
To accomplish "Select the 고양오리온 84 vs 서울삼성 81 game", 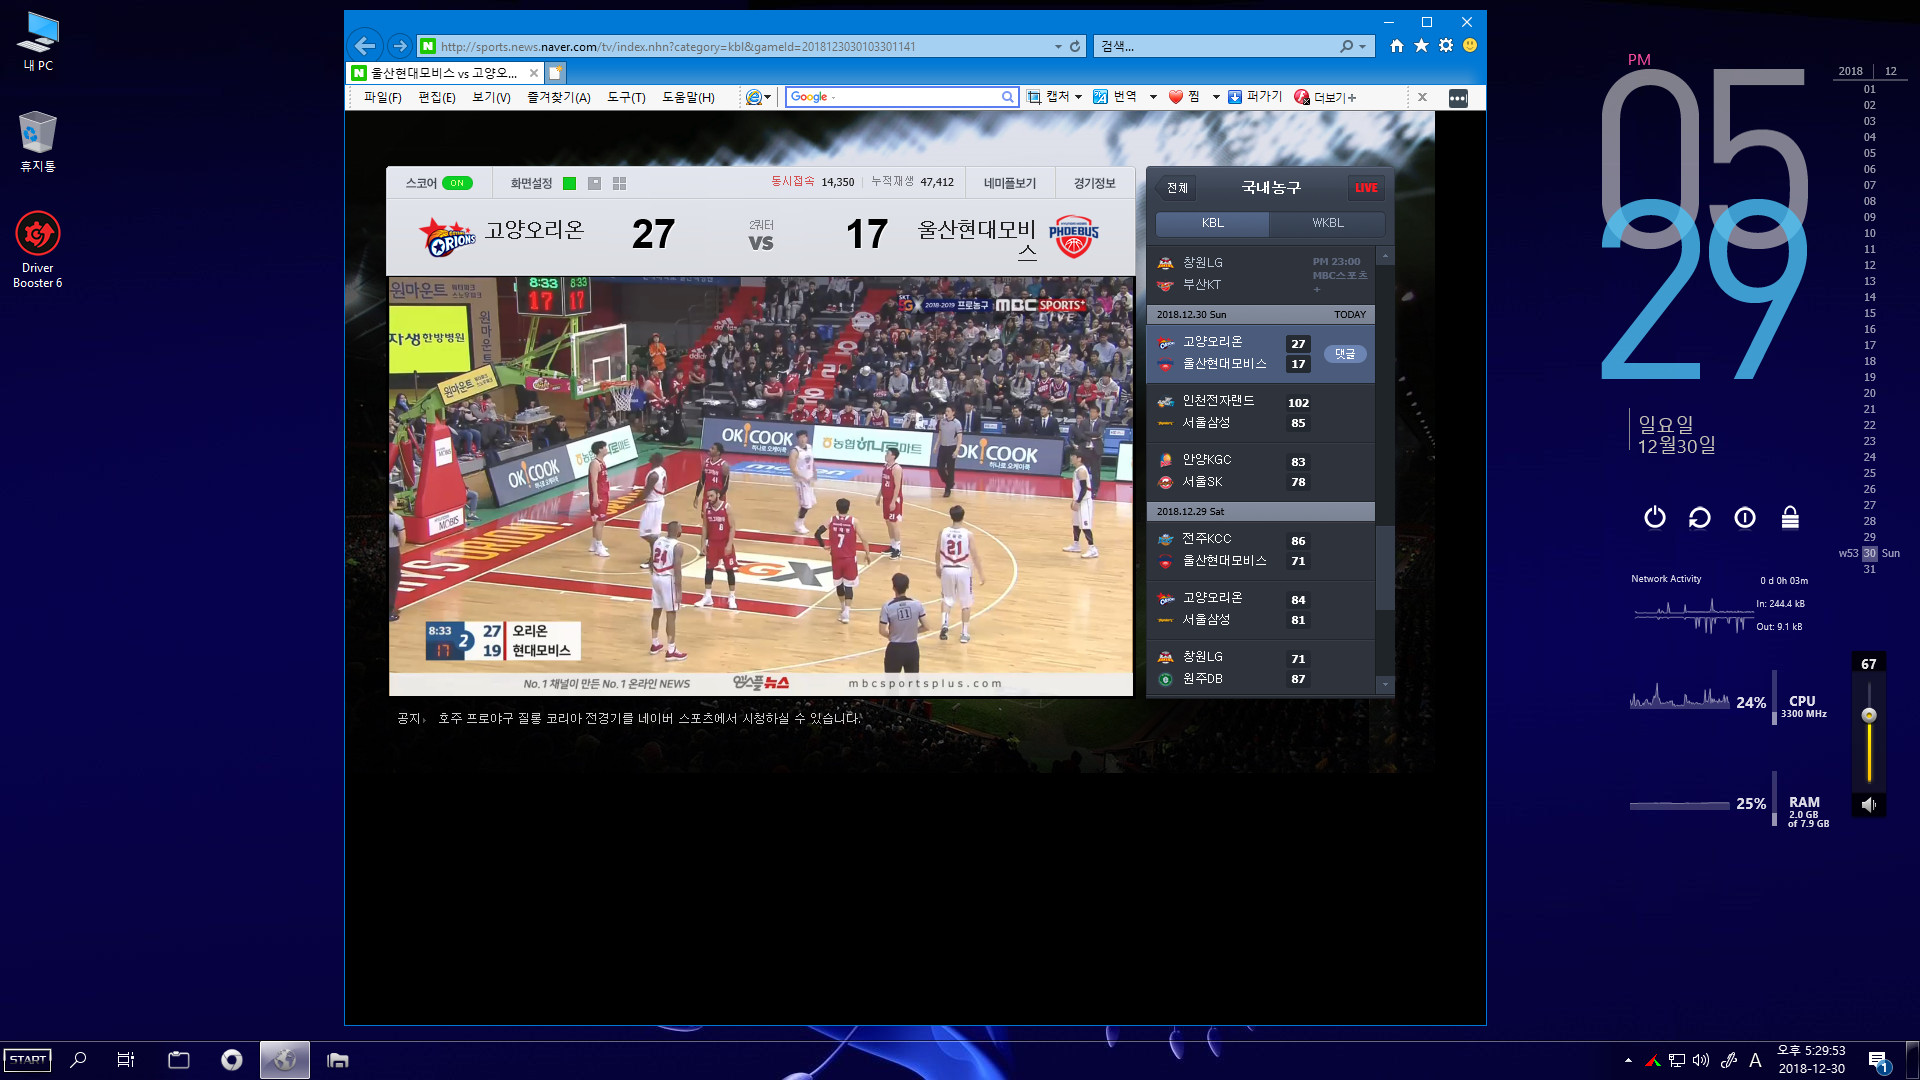I will 1260,609.
